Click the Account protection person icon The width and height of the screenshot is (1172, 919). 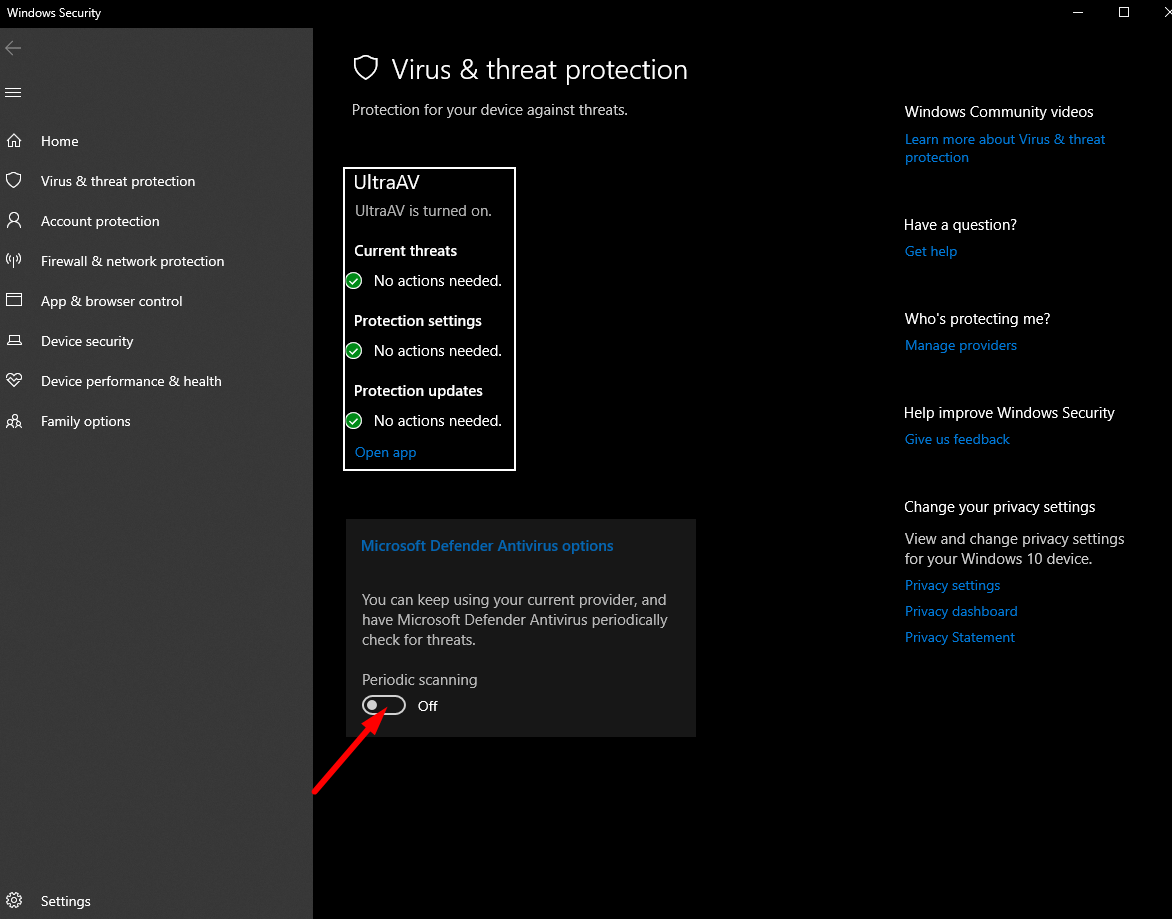click(x=13, y=220)
